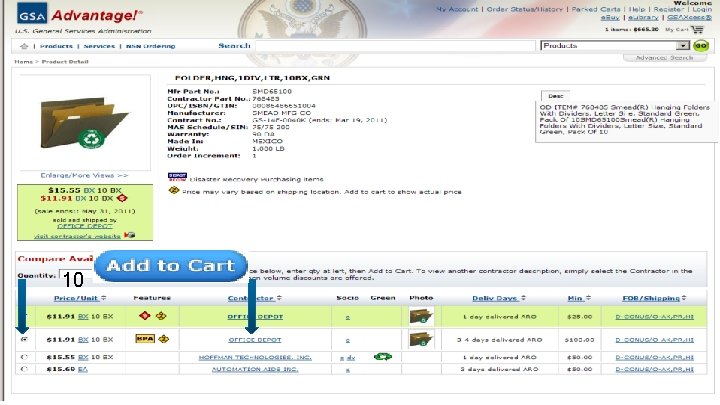Open Hoffman Technologies, Inc. contractor link

point(255,357)
